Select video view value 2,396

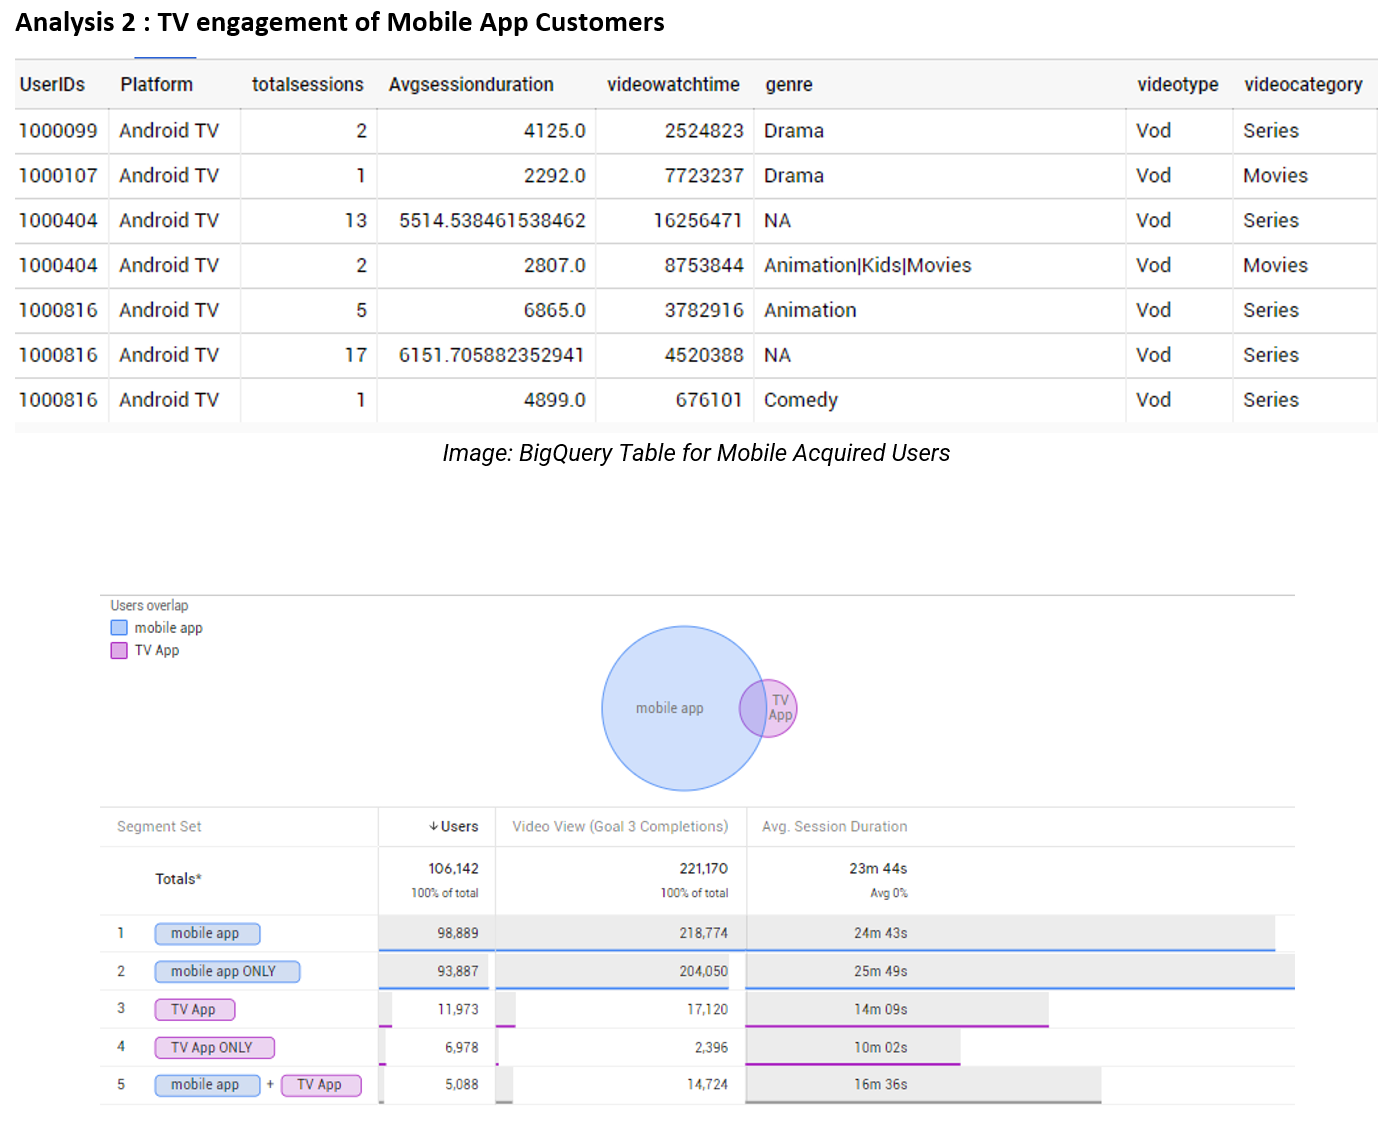[712, 1047]
